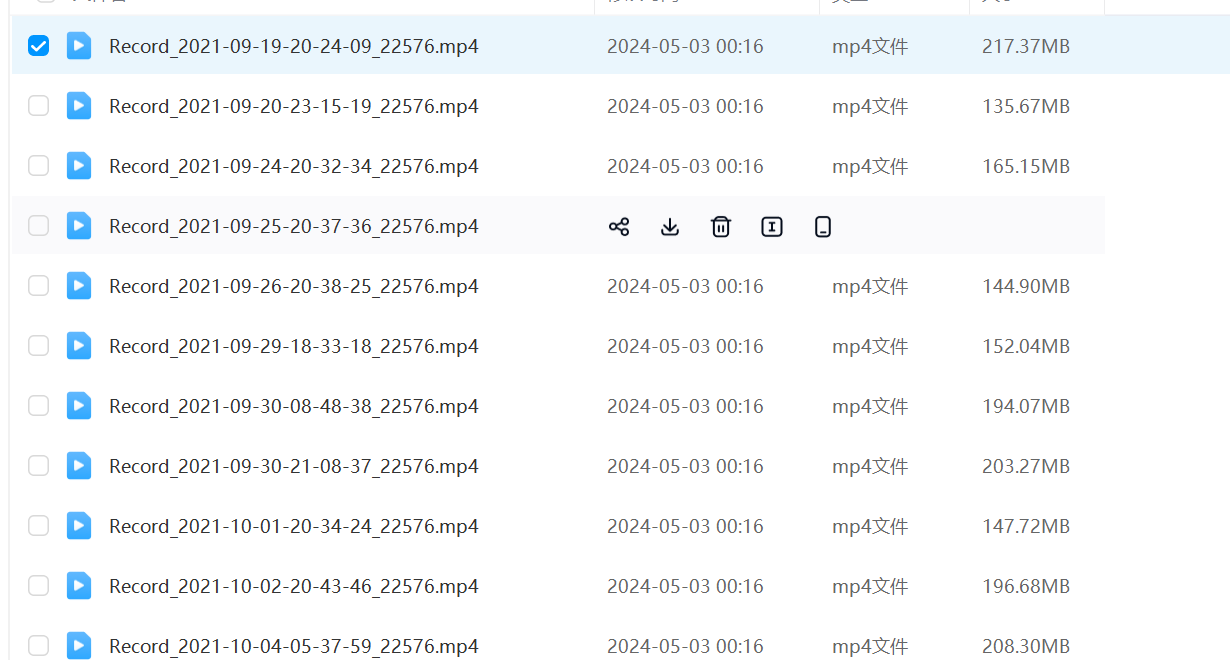
Task: Click the rename icon in row actions
Action: [772, 227]
